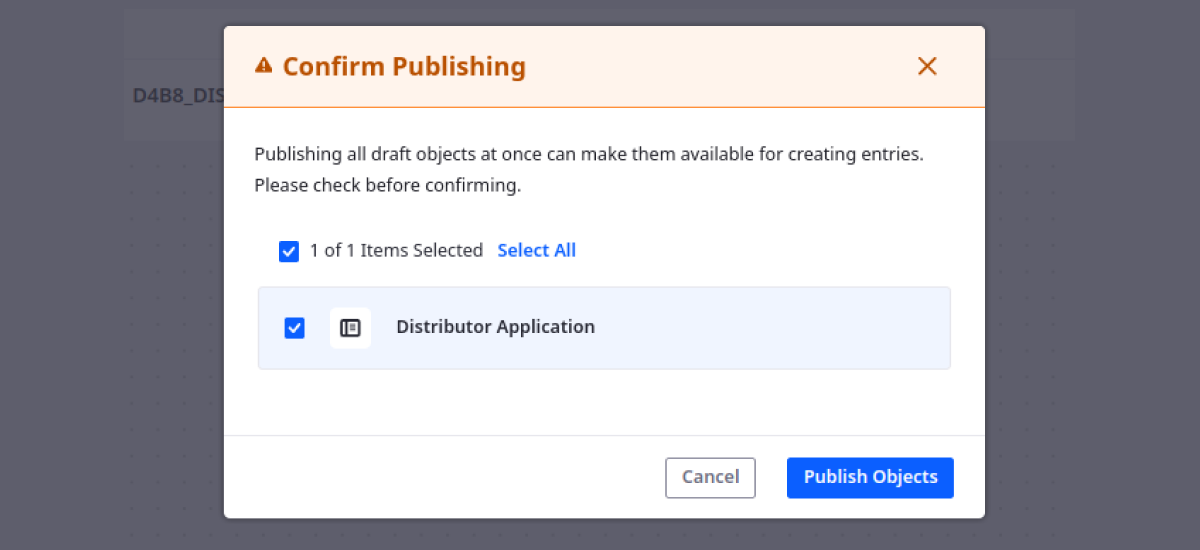
Task: Click the "1 of 1 Items Selected" label
Action: tap(396, 250)
